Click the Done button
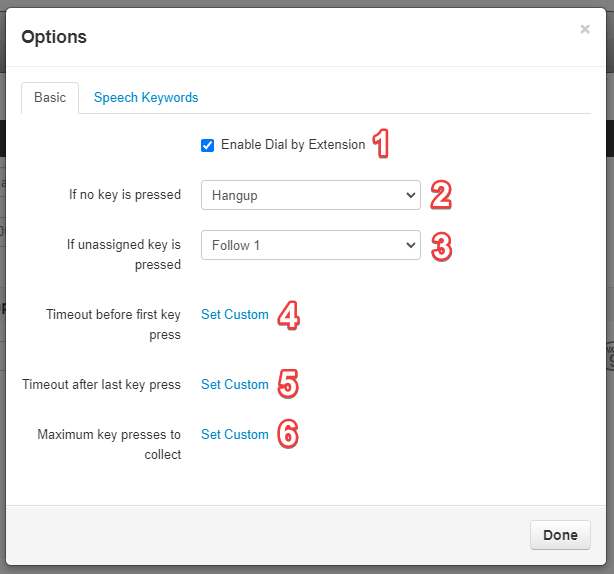This screenshot has height=574, width=614. (x=560, y=535)
